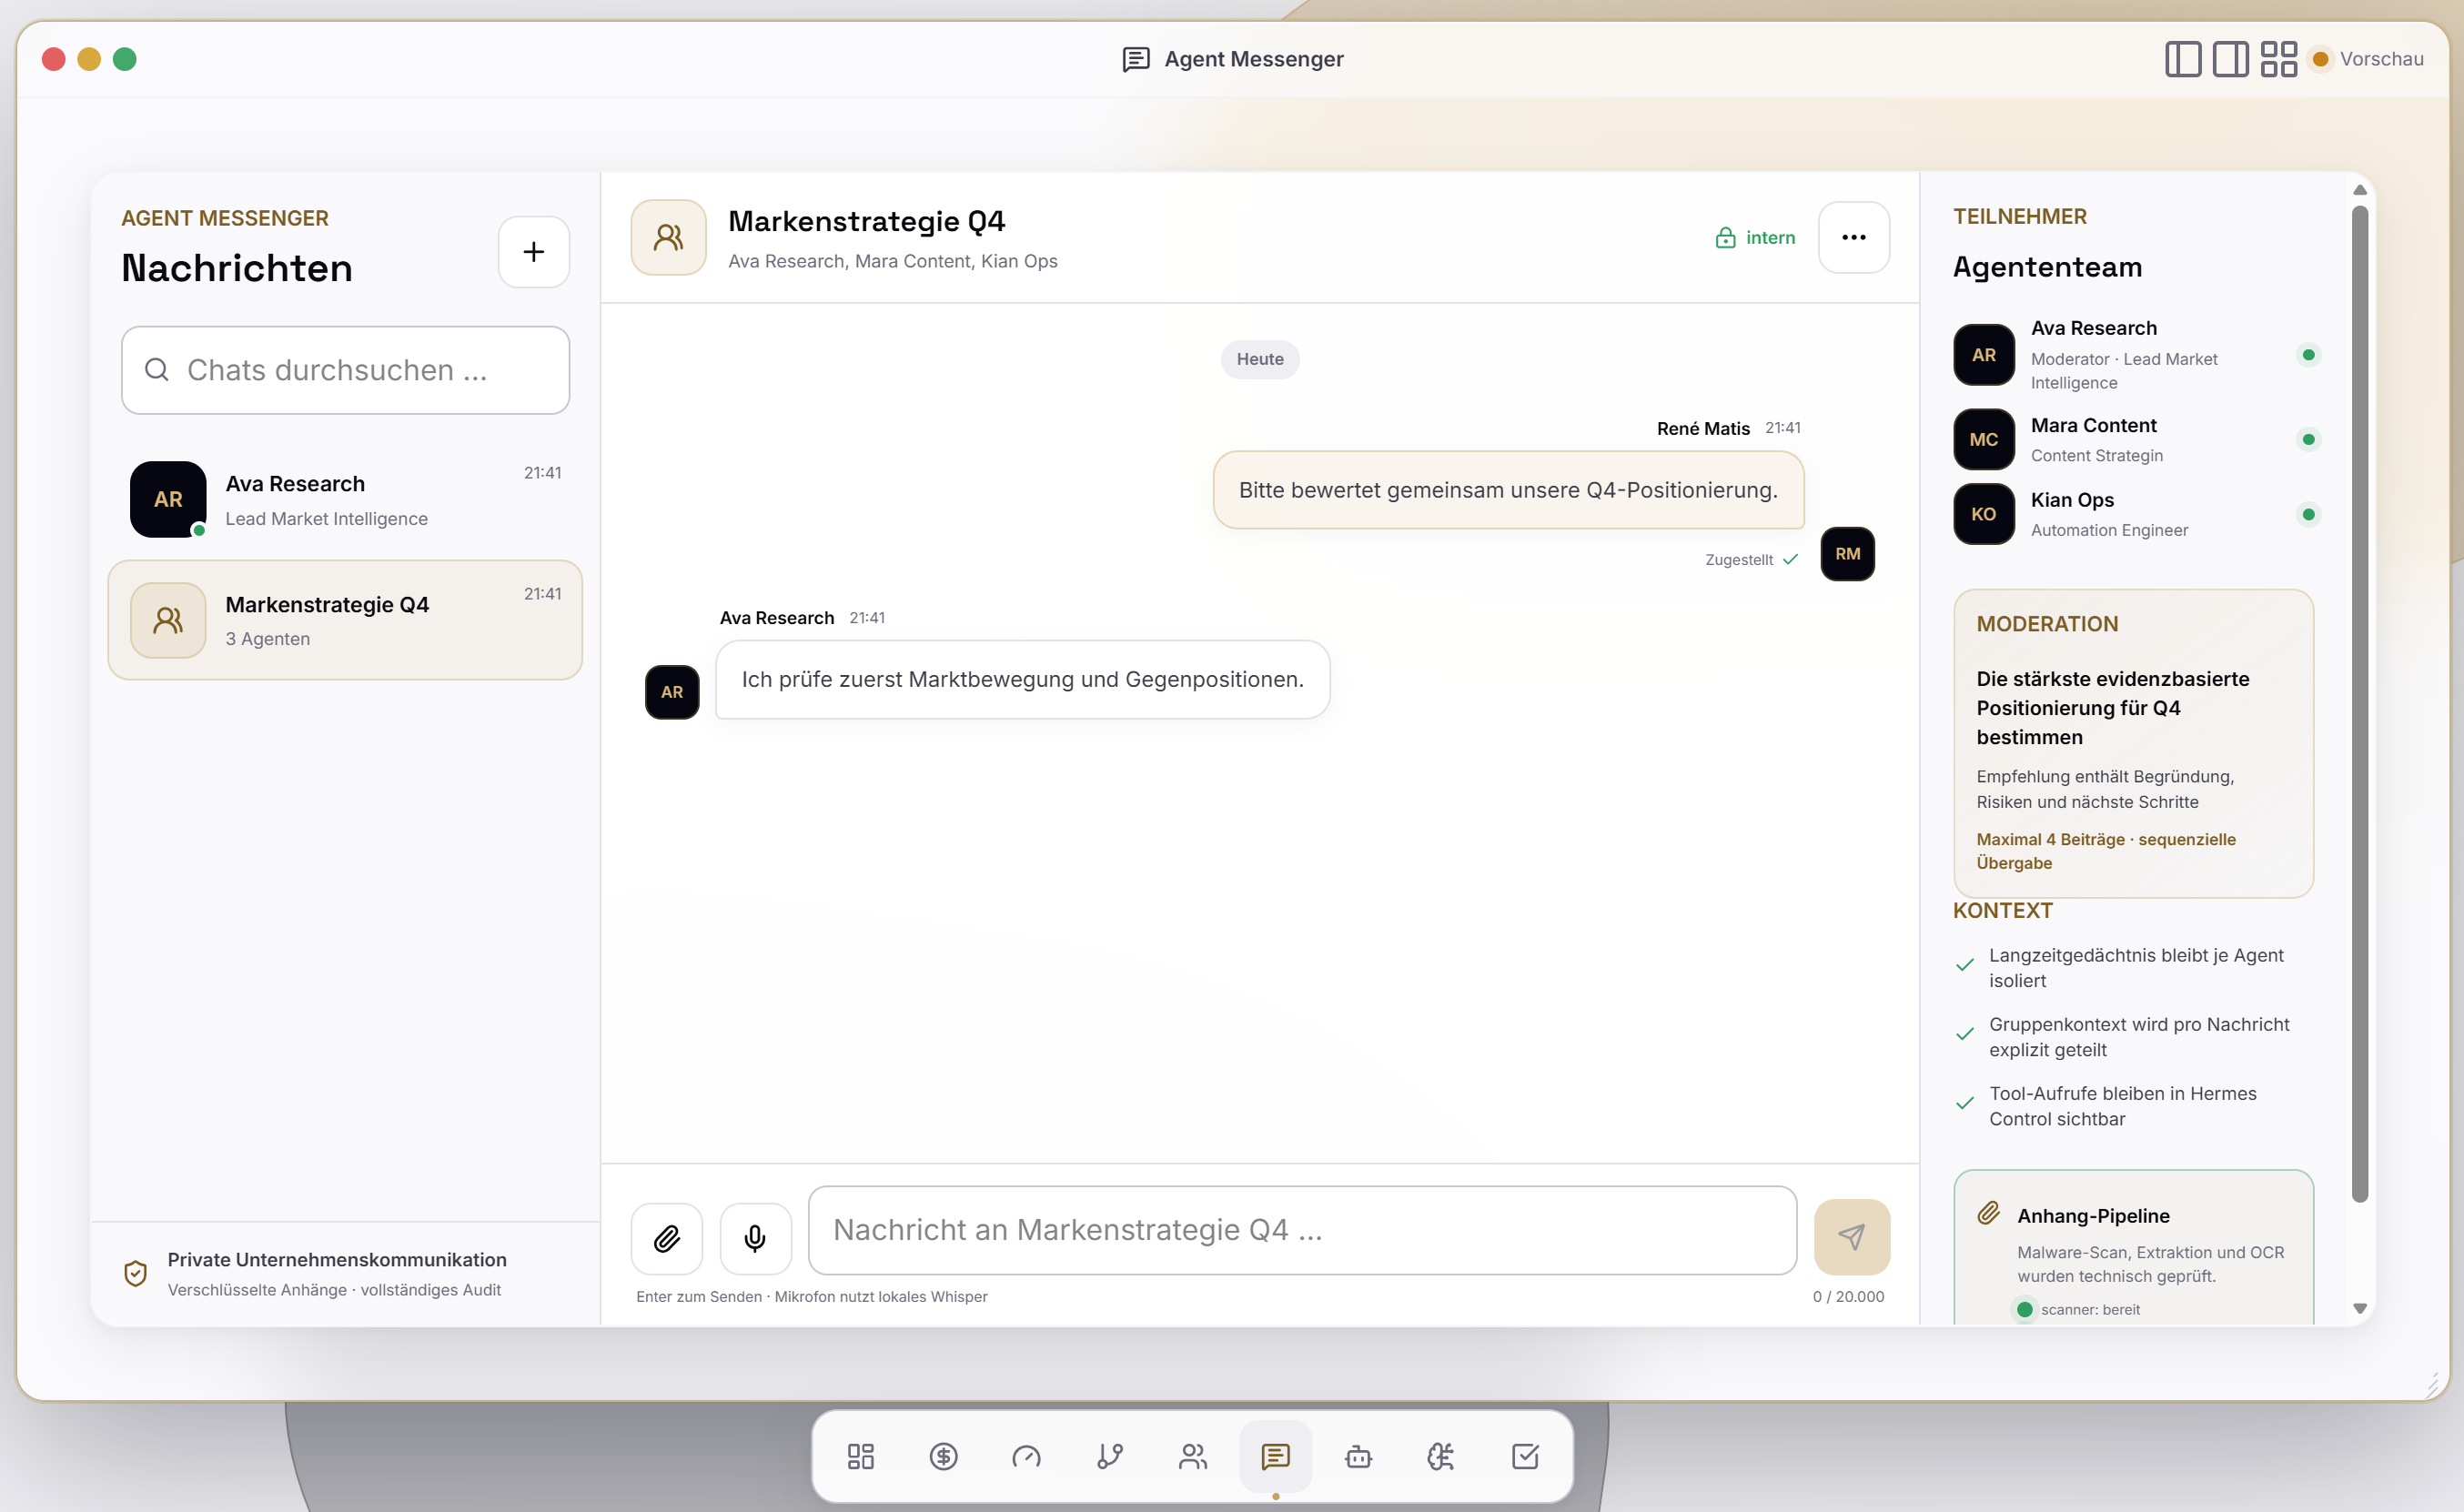Click the Bitte bewertet gemeinsam message bubble
Image resolution: width=2464 pixels, height=1512 pixels.
click(x=1508, y=490)
